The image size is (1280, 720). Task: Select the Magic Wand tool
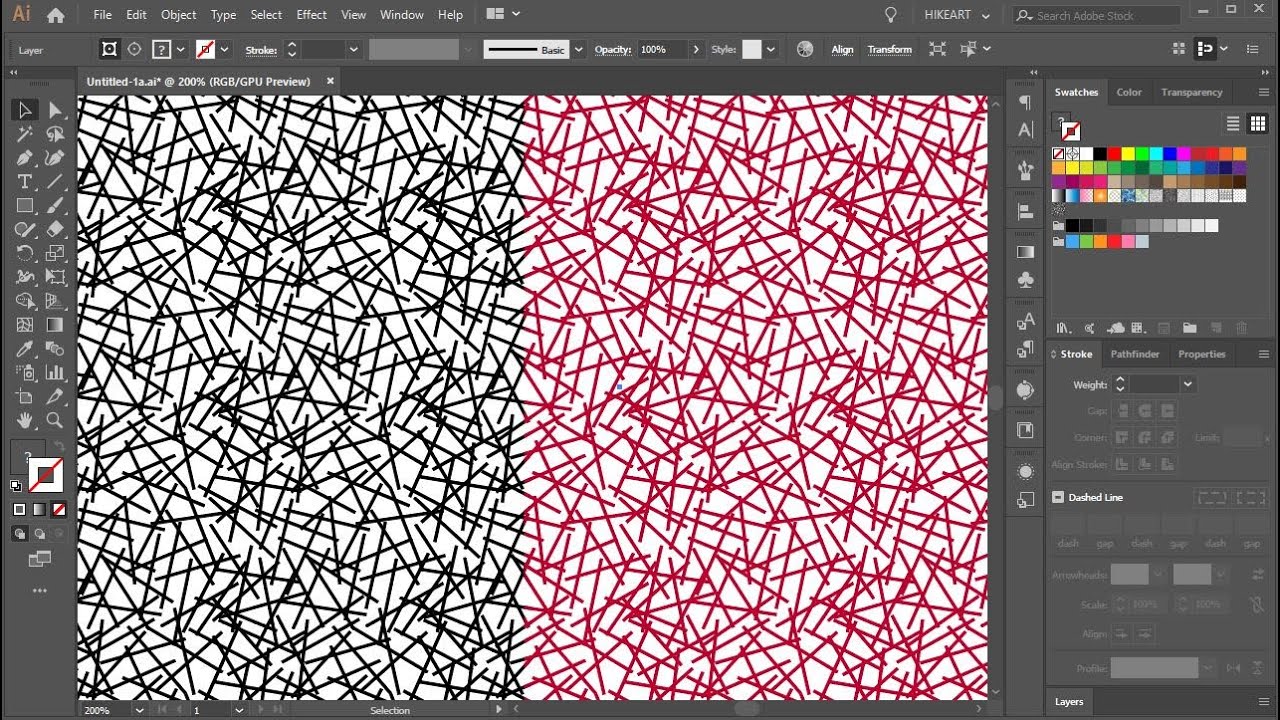click(x=25, y=134)
